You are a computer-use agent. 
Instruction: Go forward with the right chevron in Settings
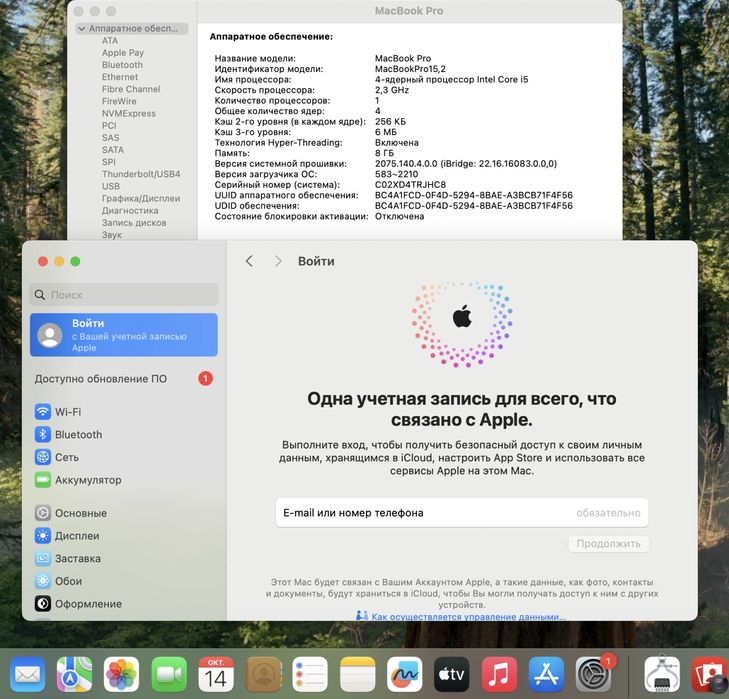point(278,261)
